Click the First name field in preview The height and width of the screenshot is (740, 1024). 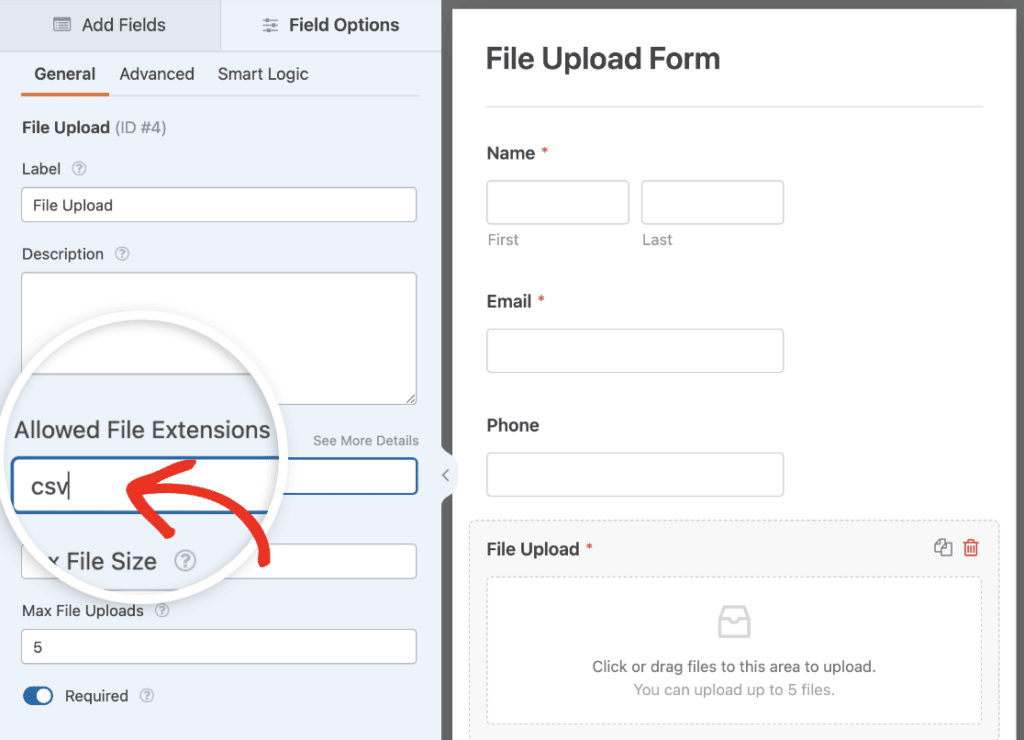pos(557,202)
